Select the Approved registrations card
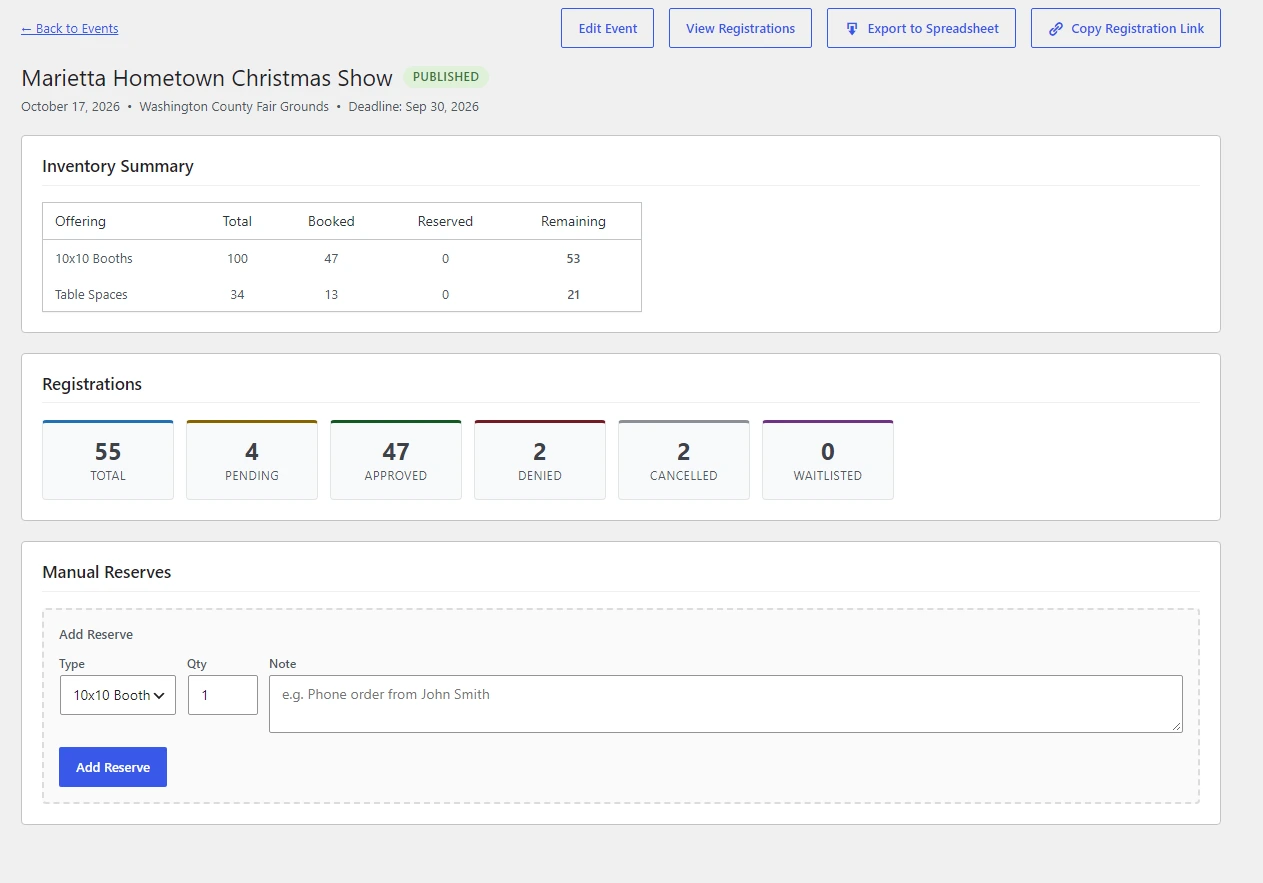The image size is (1263, 883). (x=396, y=460)
